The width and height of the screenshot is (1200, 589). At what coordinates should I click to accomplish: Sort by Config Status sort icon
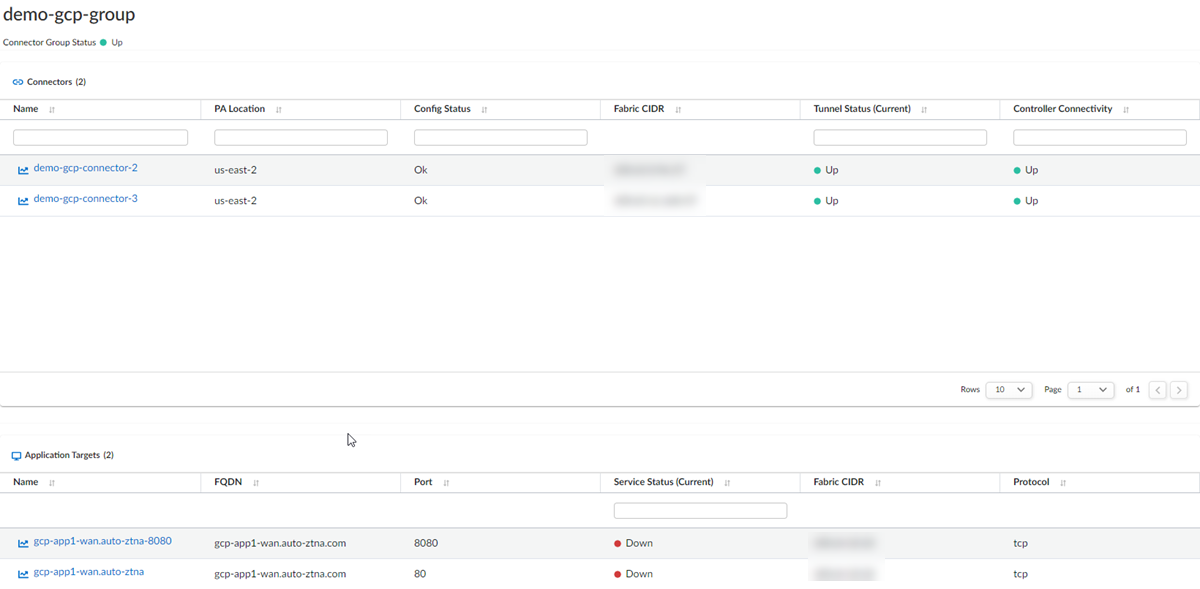pos(484,110)
